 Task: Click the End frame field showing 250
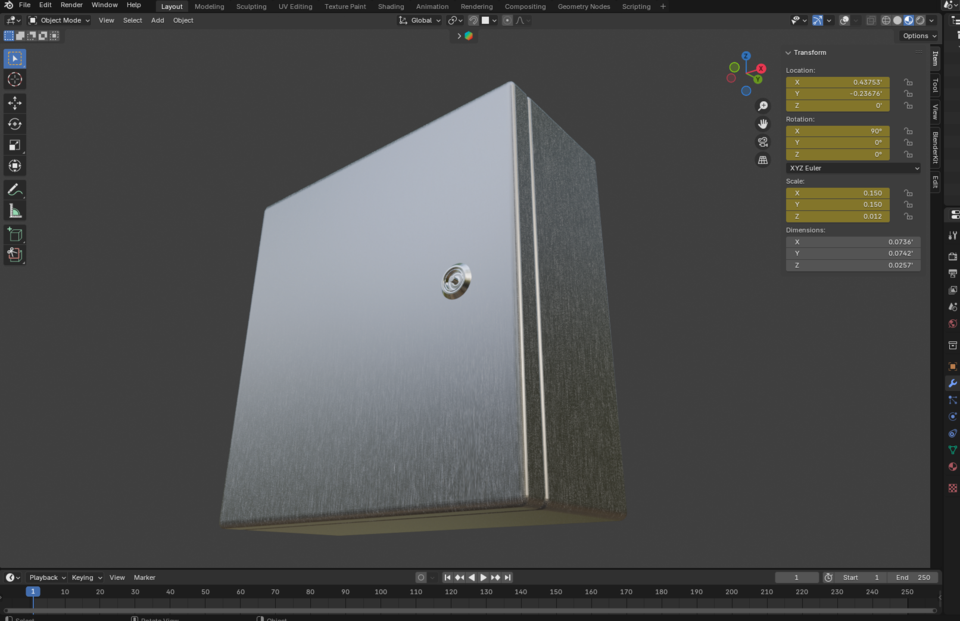tap(910, 577)
